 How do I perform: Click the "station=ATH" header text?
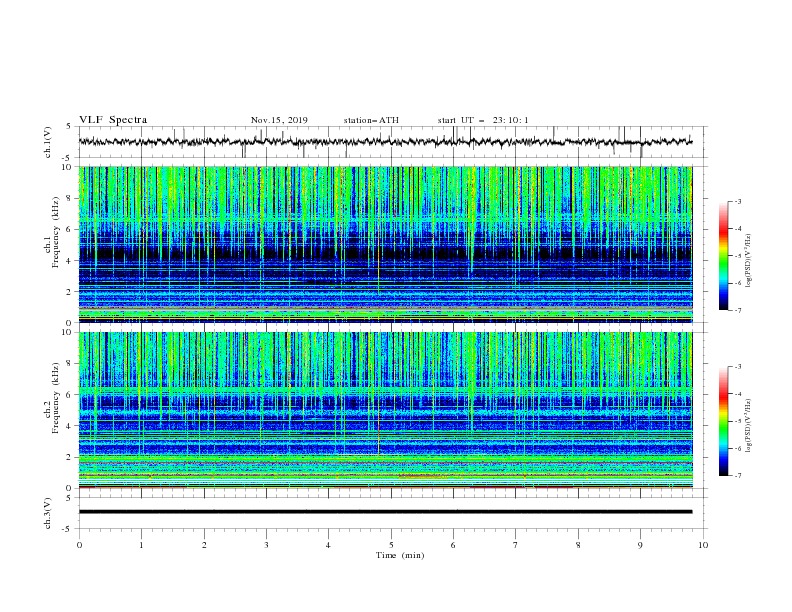371,120
